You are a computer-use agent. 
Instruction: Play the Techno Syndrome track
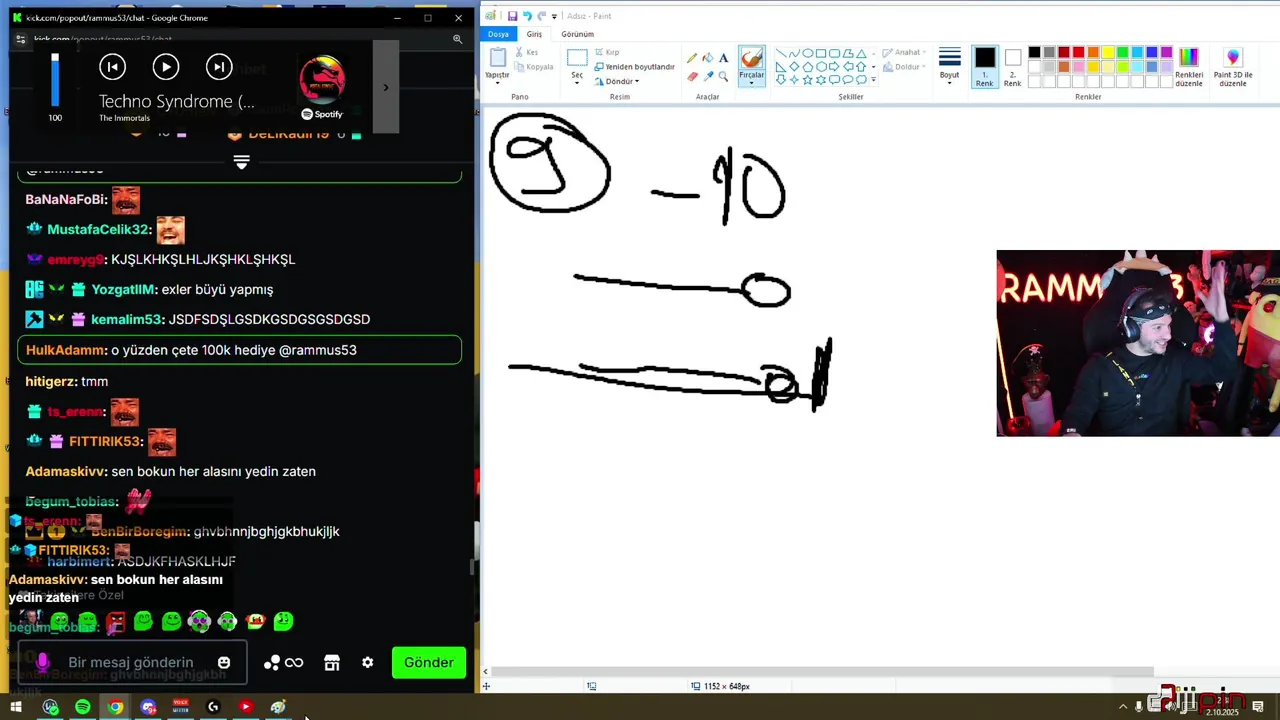pos(166,67)
